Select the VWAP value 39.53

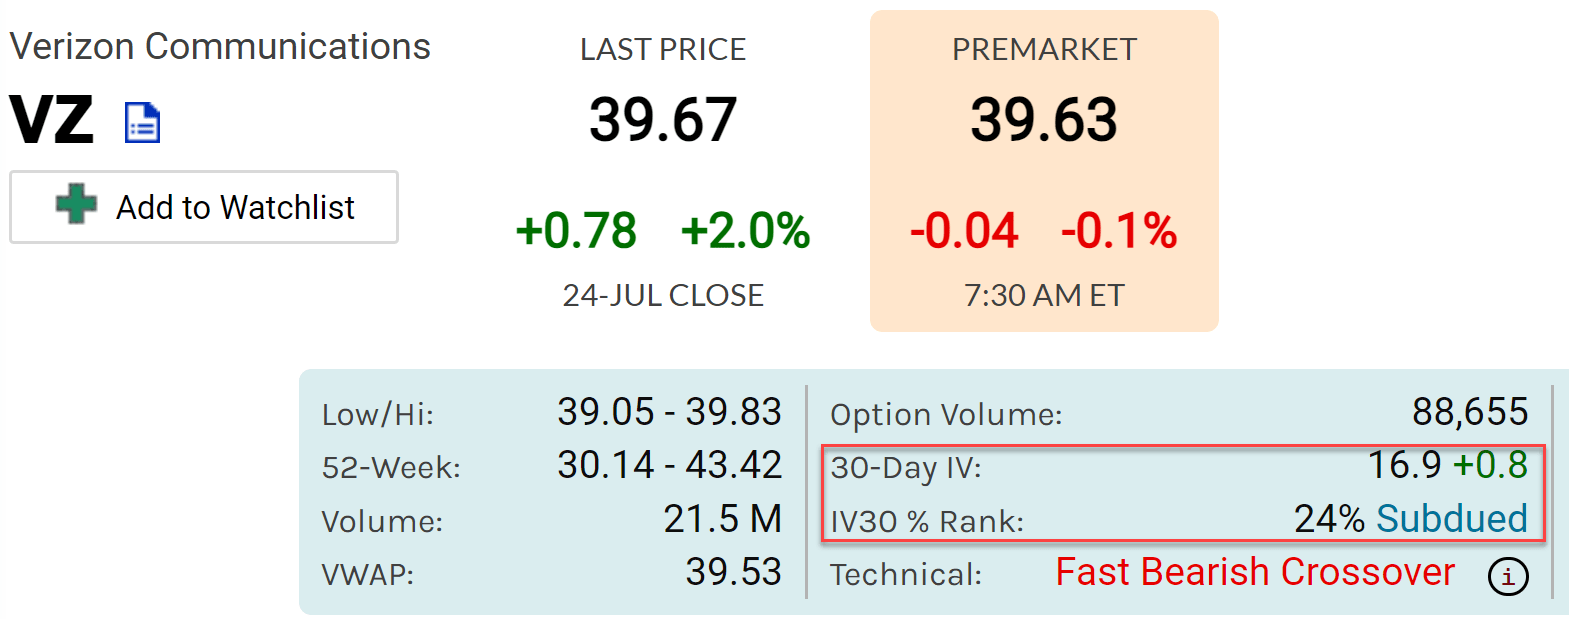click(x=733, y=572)
